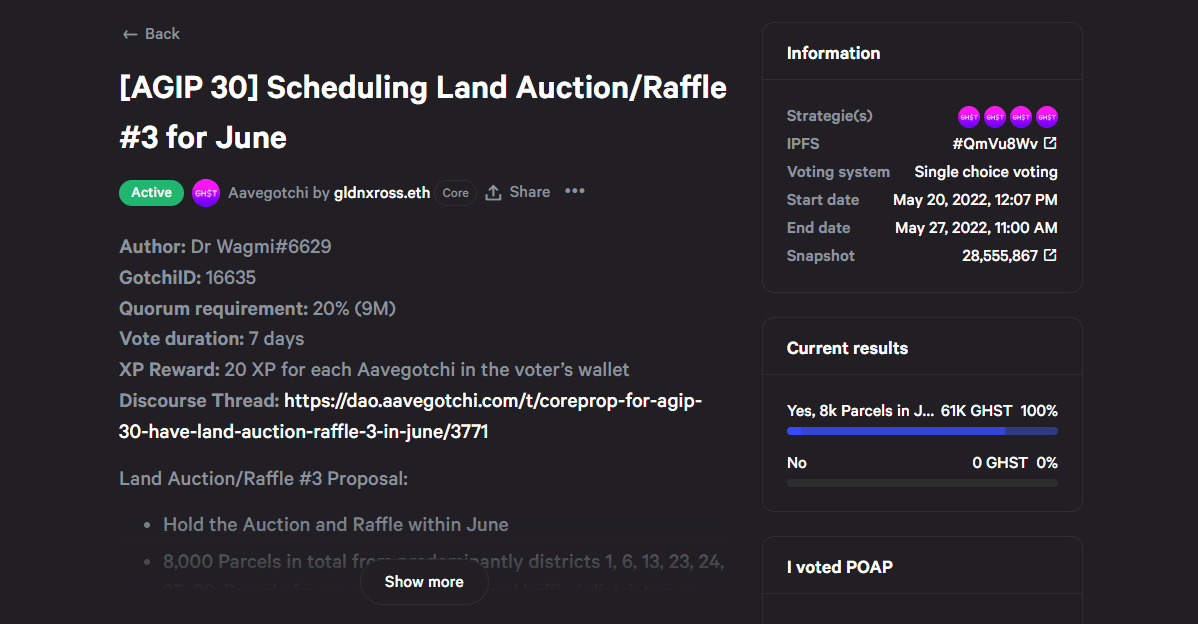The image size is (1198, 624).
Task: Open the IPFS external link icon
Action: tap(1051, 143)
